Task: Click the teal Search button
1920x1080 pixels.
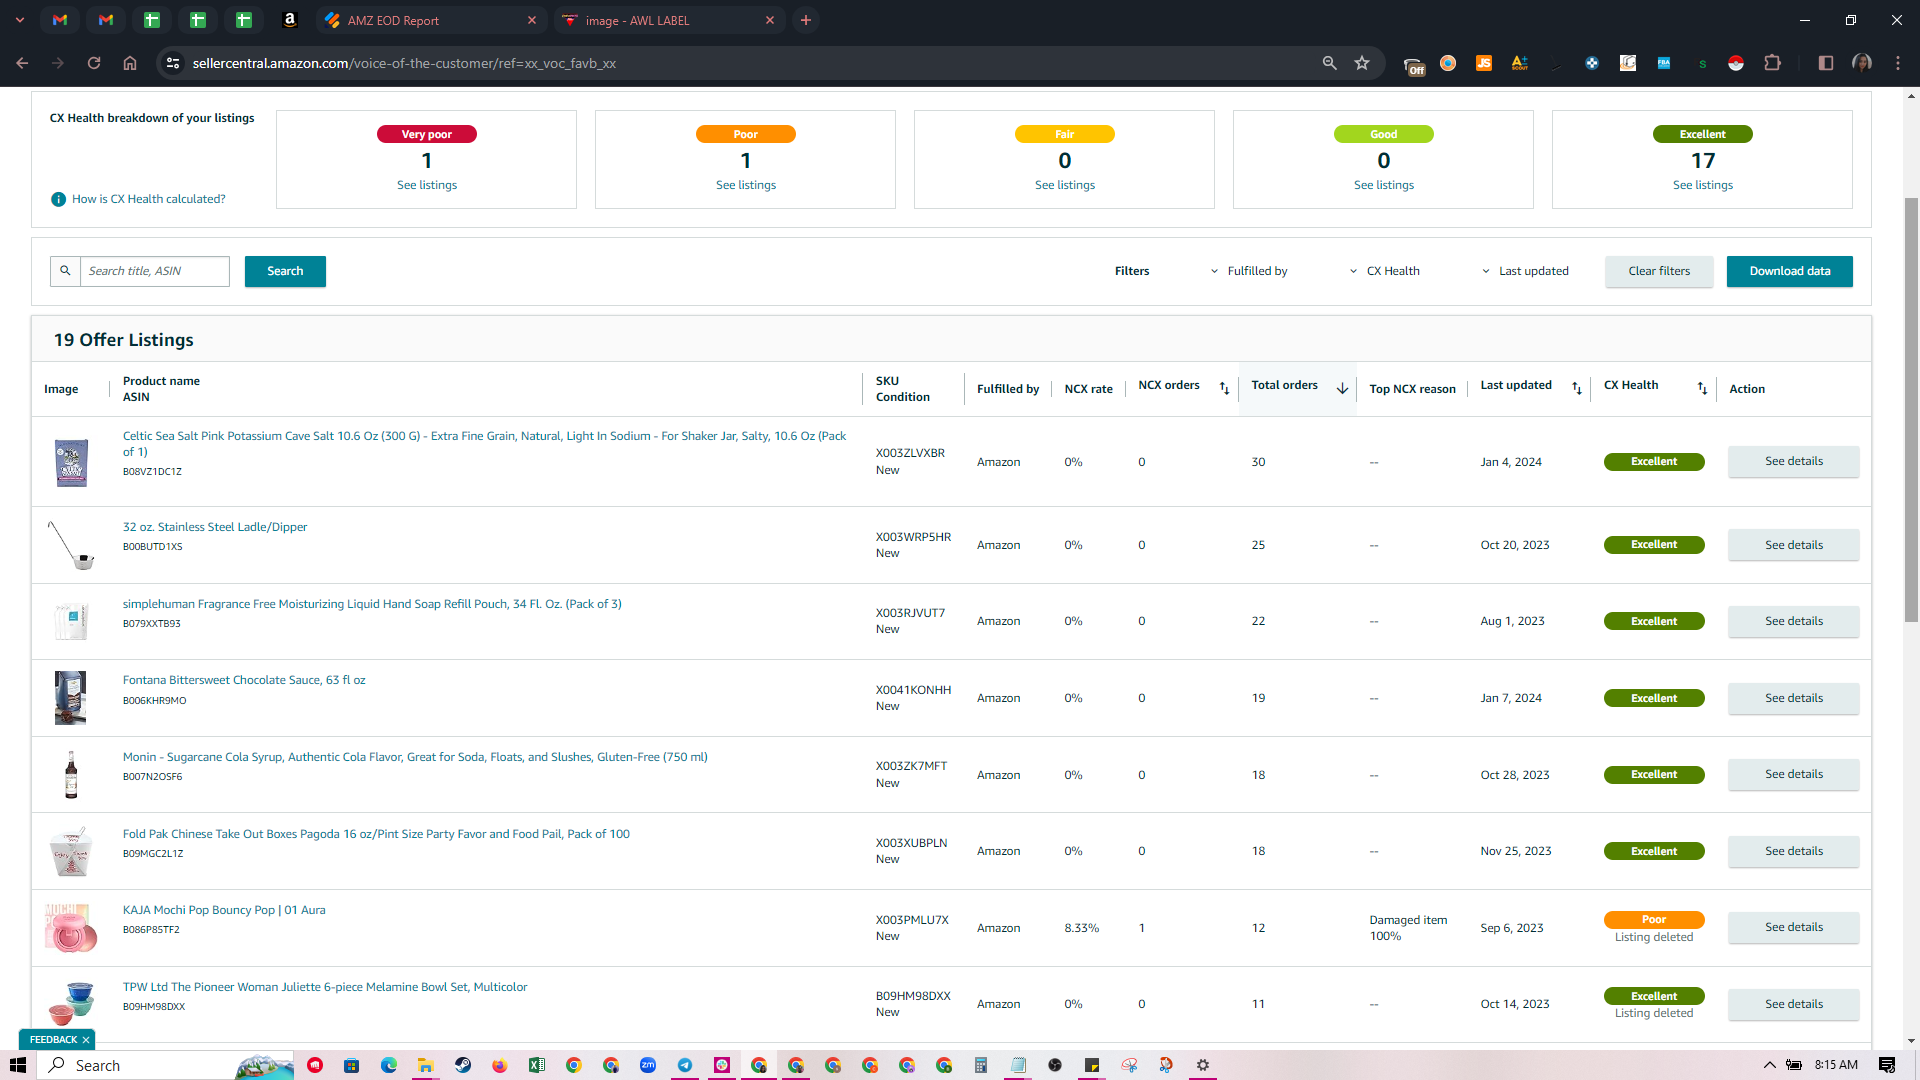Action: tap(285, 271)
